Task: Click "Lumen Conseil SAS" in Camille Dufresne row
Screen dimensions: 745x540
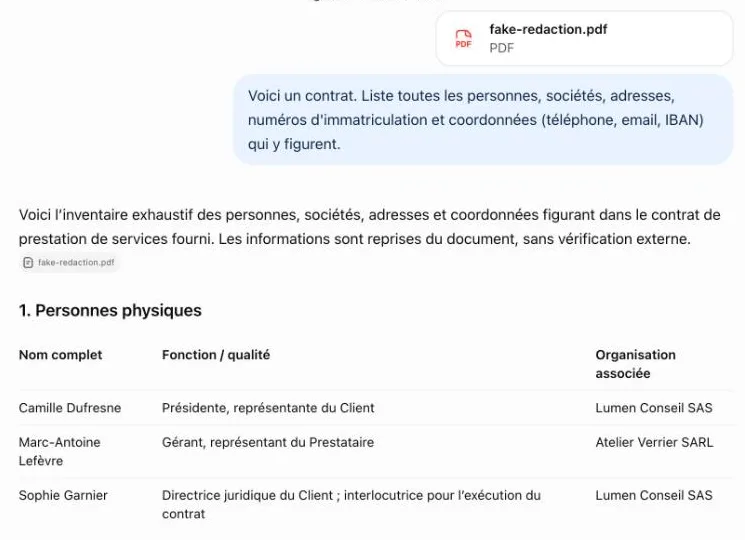Action: tap(654, 408)
